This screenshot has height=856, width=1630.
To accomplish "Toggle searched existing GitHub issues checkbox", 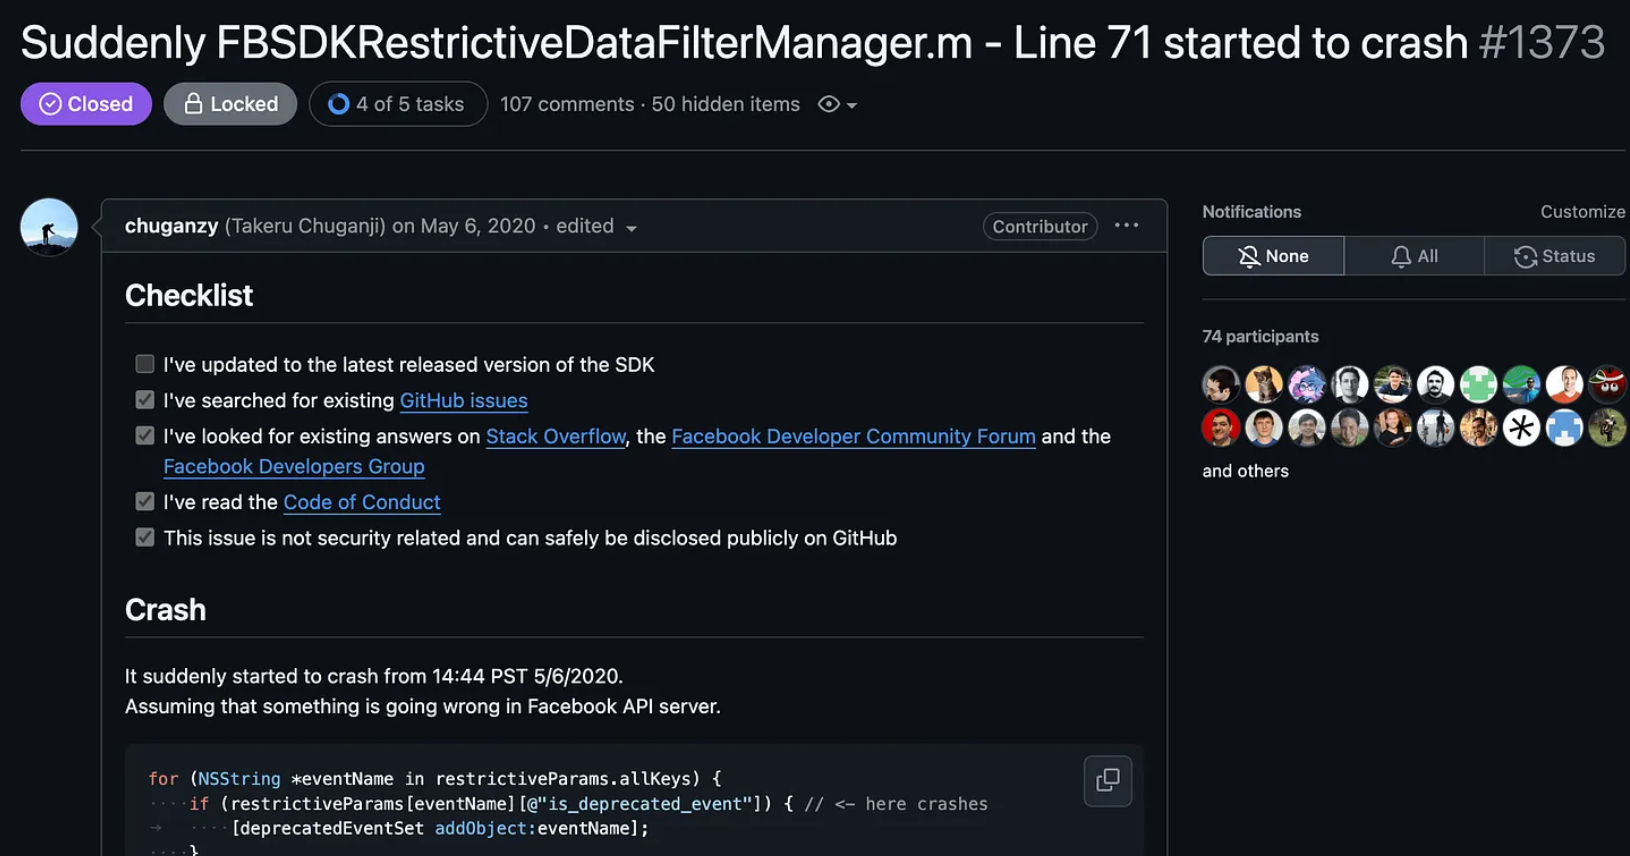I will pyautogui.click(x=145, y=400).
